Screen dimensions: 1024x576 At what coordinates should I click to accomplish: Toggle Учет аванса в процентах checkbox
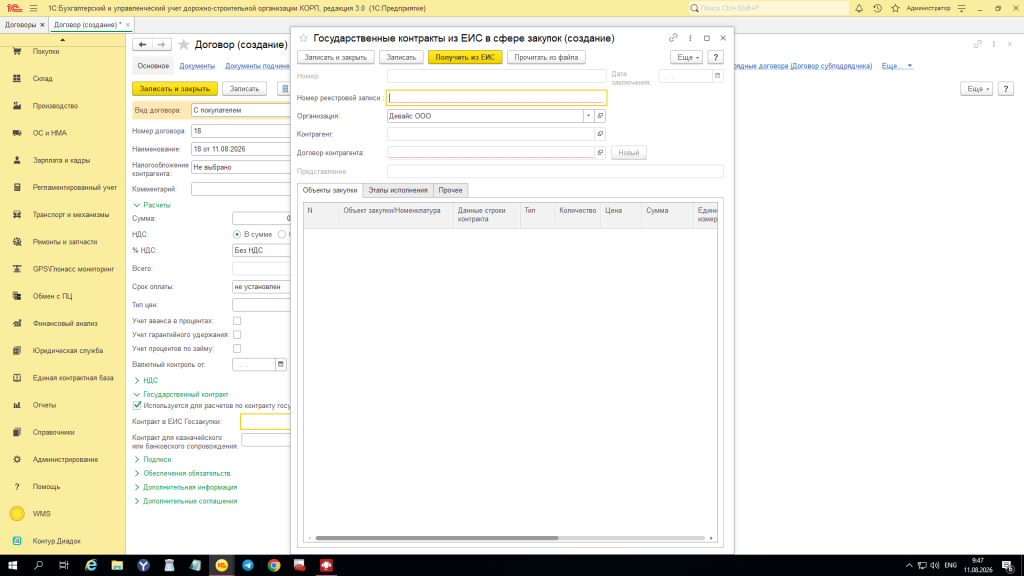tap(237, 321)
